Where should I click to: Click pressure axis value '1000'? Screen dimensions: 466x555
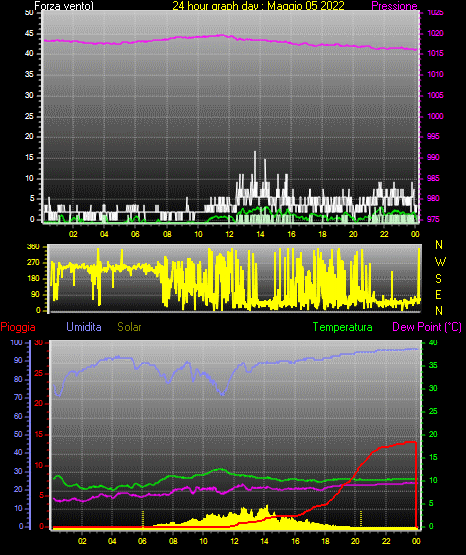click(x=435, y=116)
